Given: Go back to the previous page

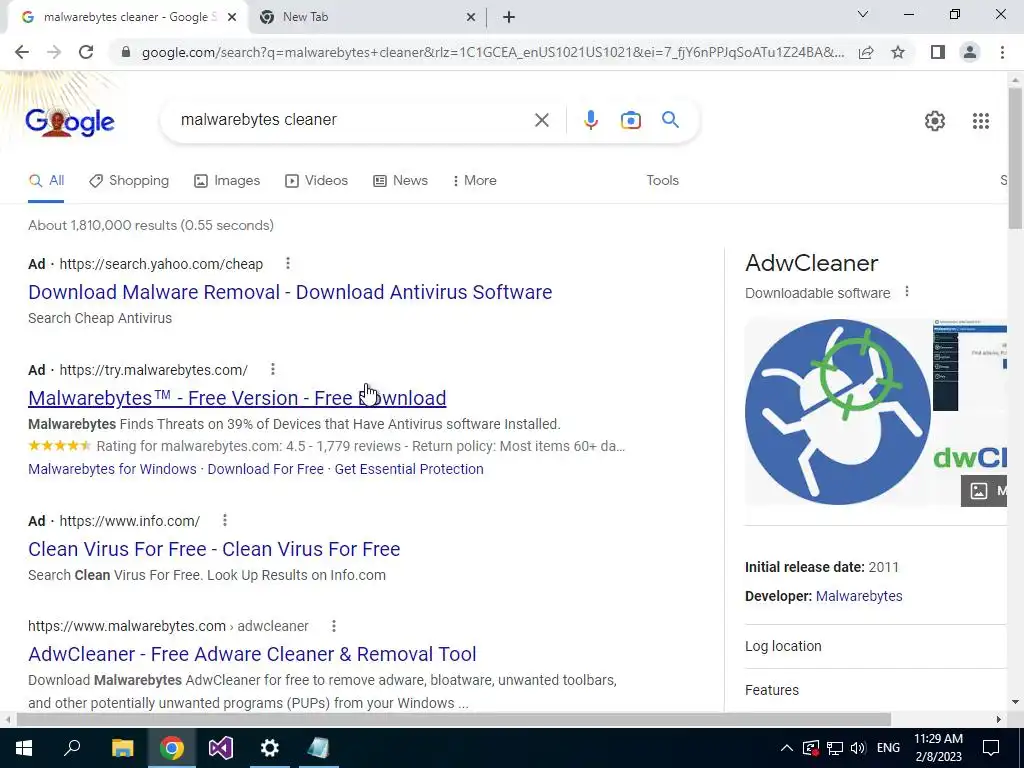Looking at the screenshot, I should pos(22,52).
